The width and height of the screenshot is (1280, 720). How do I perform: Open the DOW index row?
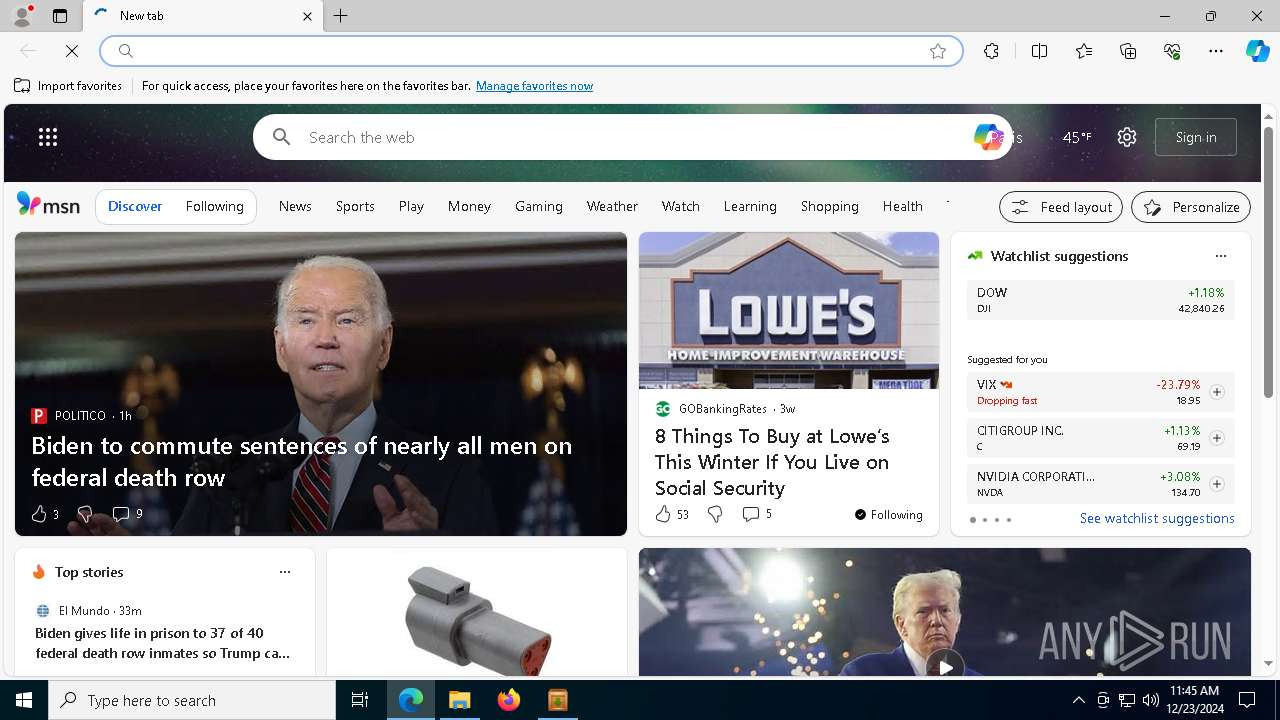[1100, 300]
